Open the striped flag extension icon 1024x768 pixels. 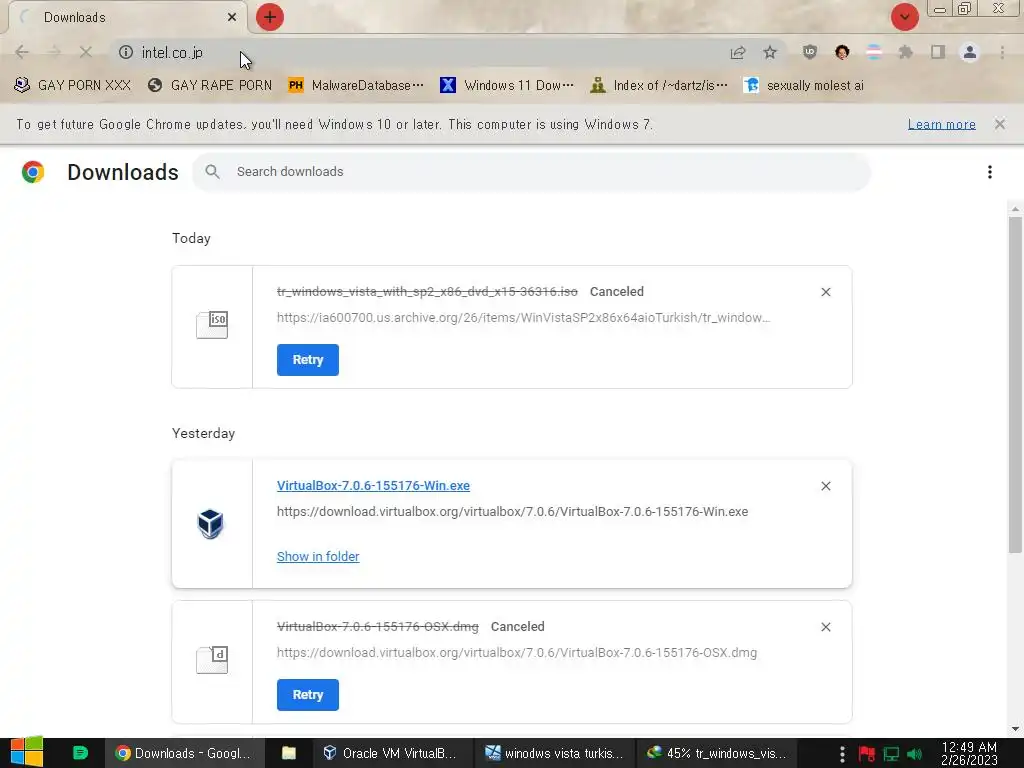874,52
